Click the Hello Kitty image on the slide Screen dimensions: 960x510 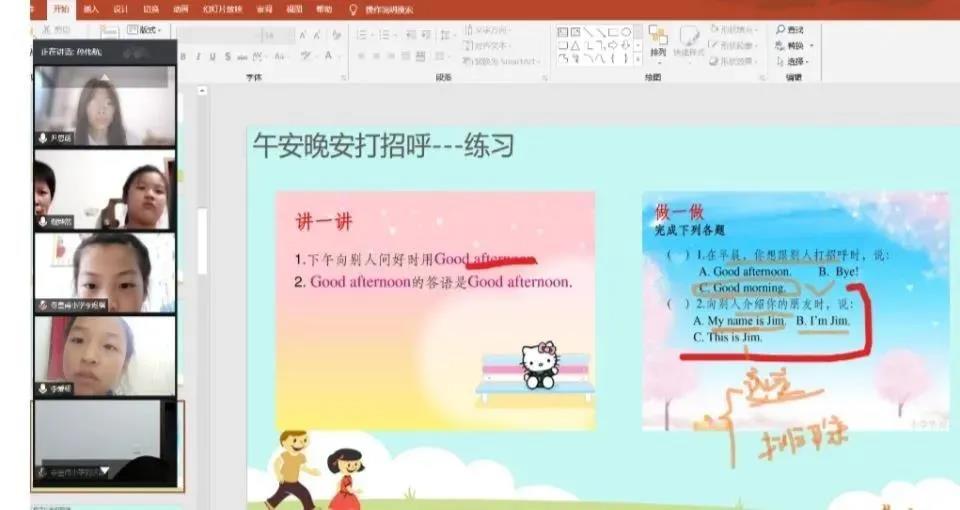tap(540, 365)
